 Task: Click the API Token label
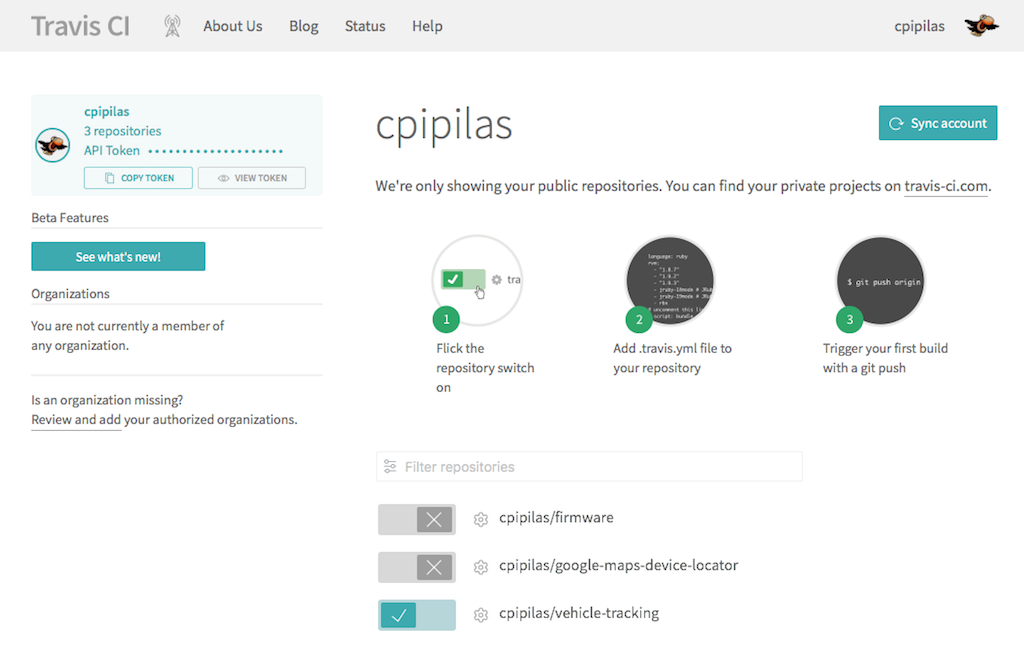pos(112,151)
